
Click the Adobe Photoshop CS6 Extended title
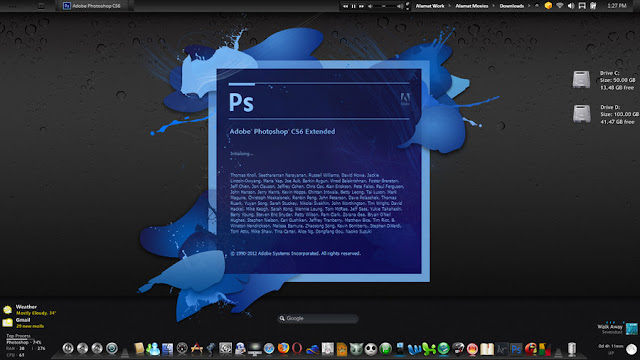[x=282, y=131]
